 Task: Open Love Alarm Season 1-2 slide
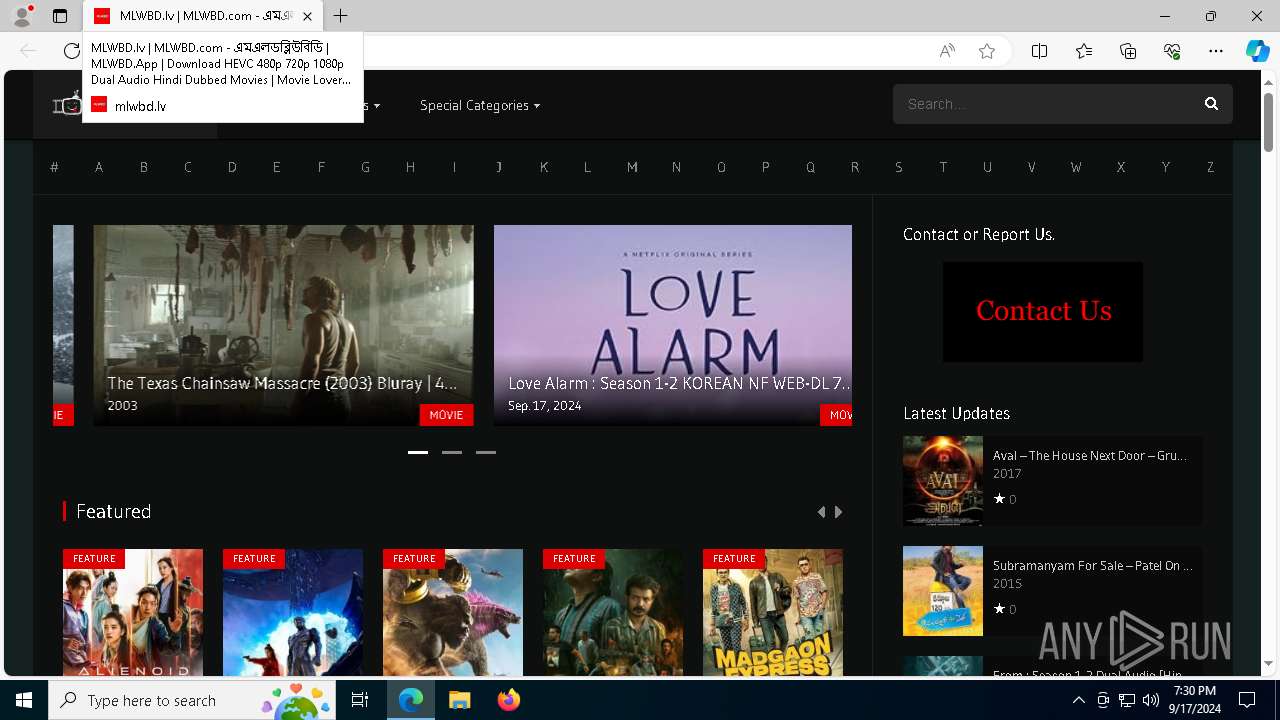pos(673,325)
